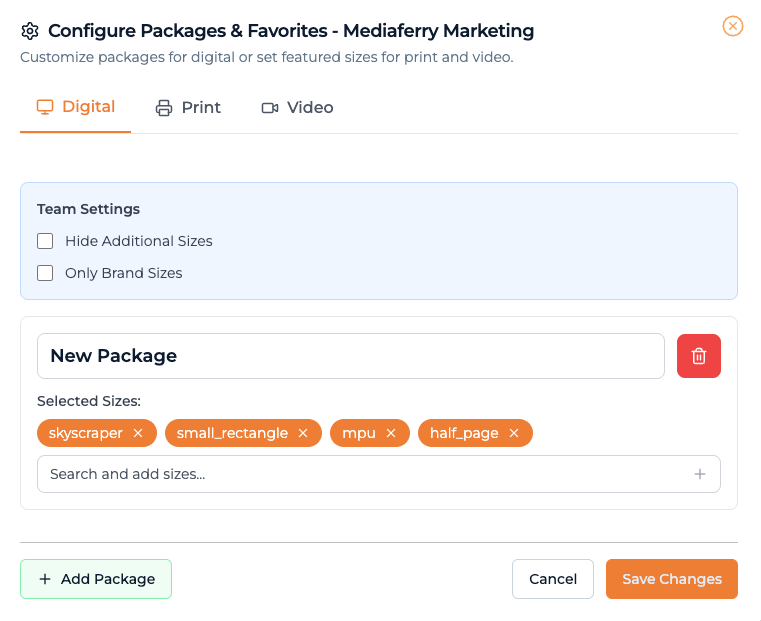761x621 pixels.
Task: Click the plus icon in size search
Action: tap(700, 474)
